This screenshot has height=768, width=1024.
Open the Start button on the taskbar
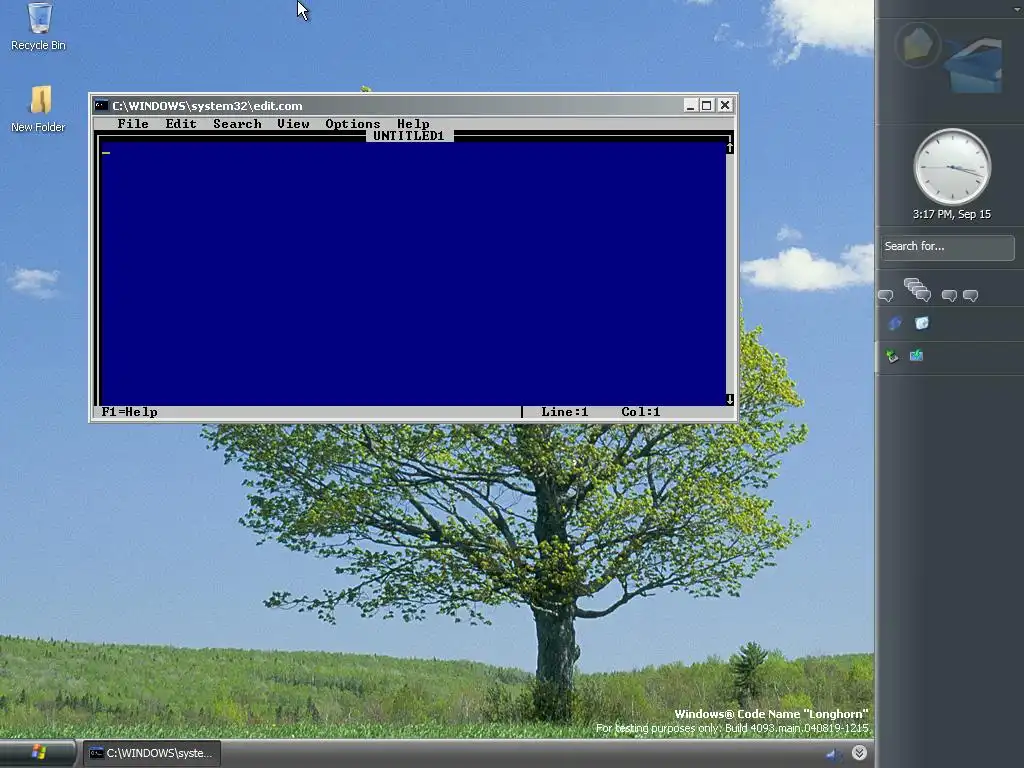(38, 753)
